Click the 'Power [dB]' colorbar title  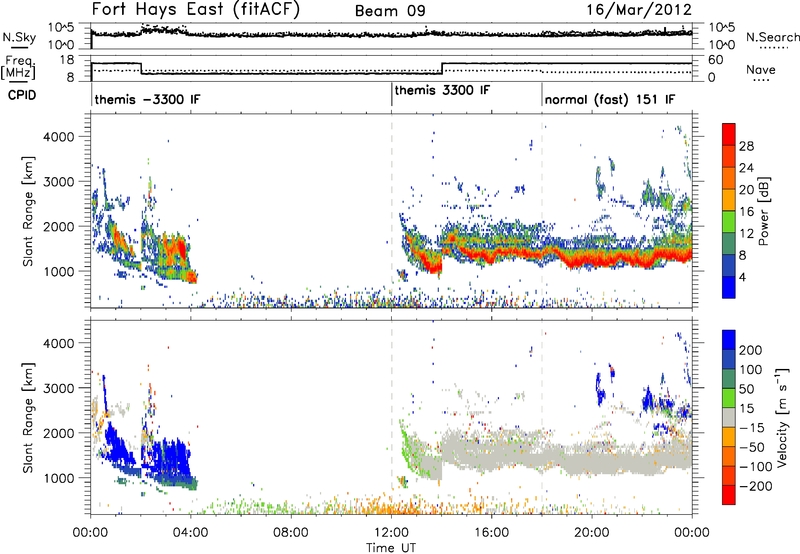coord(764,211)
